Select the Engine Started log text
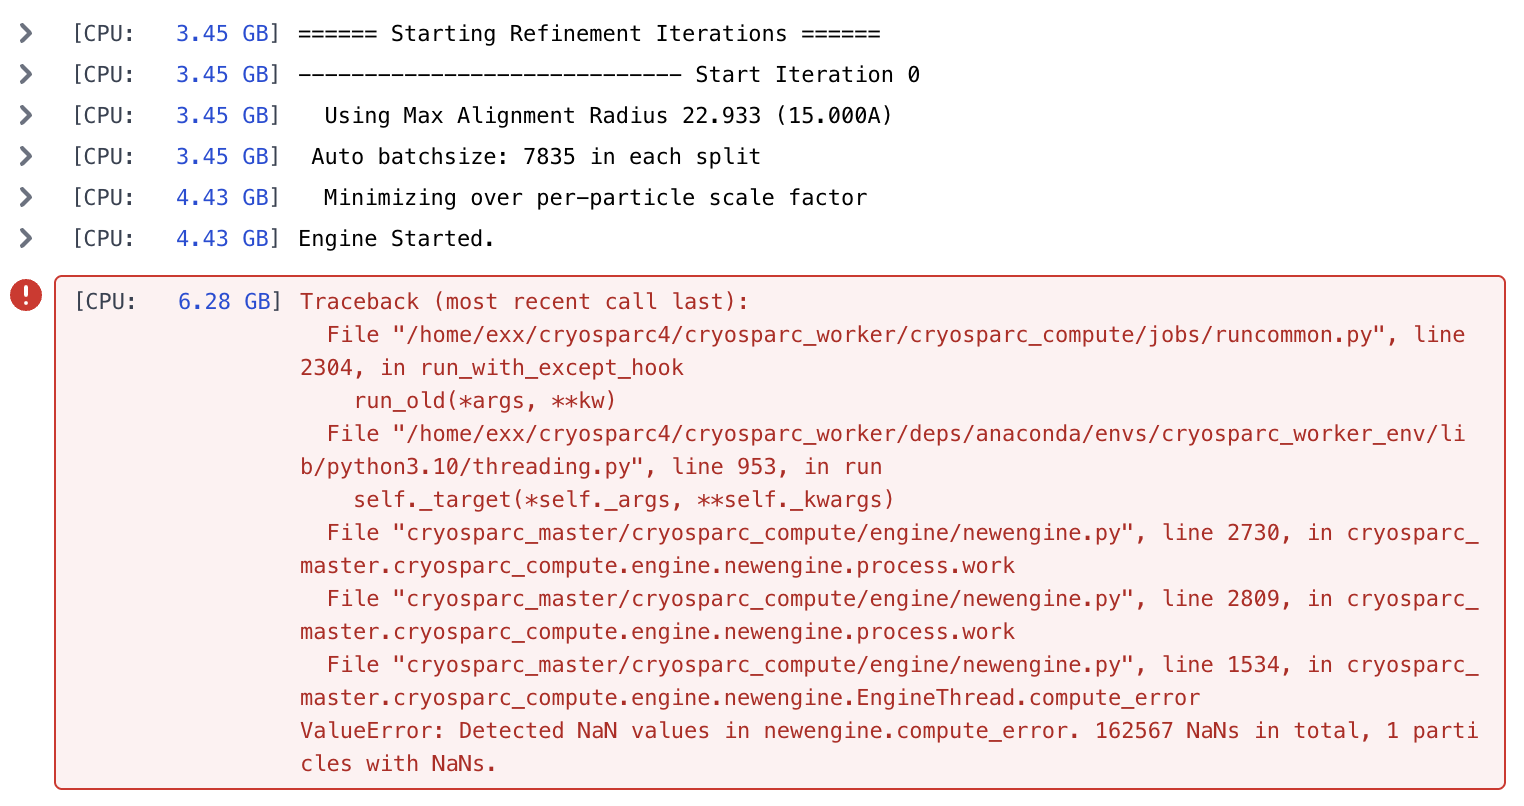Viewport: 1524px width, 806px height. pyautogui.click(x=396, y=239)
